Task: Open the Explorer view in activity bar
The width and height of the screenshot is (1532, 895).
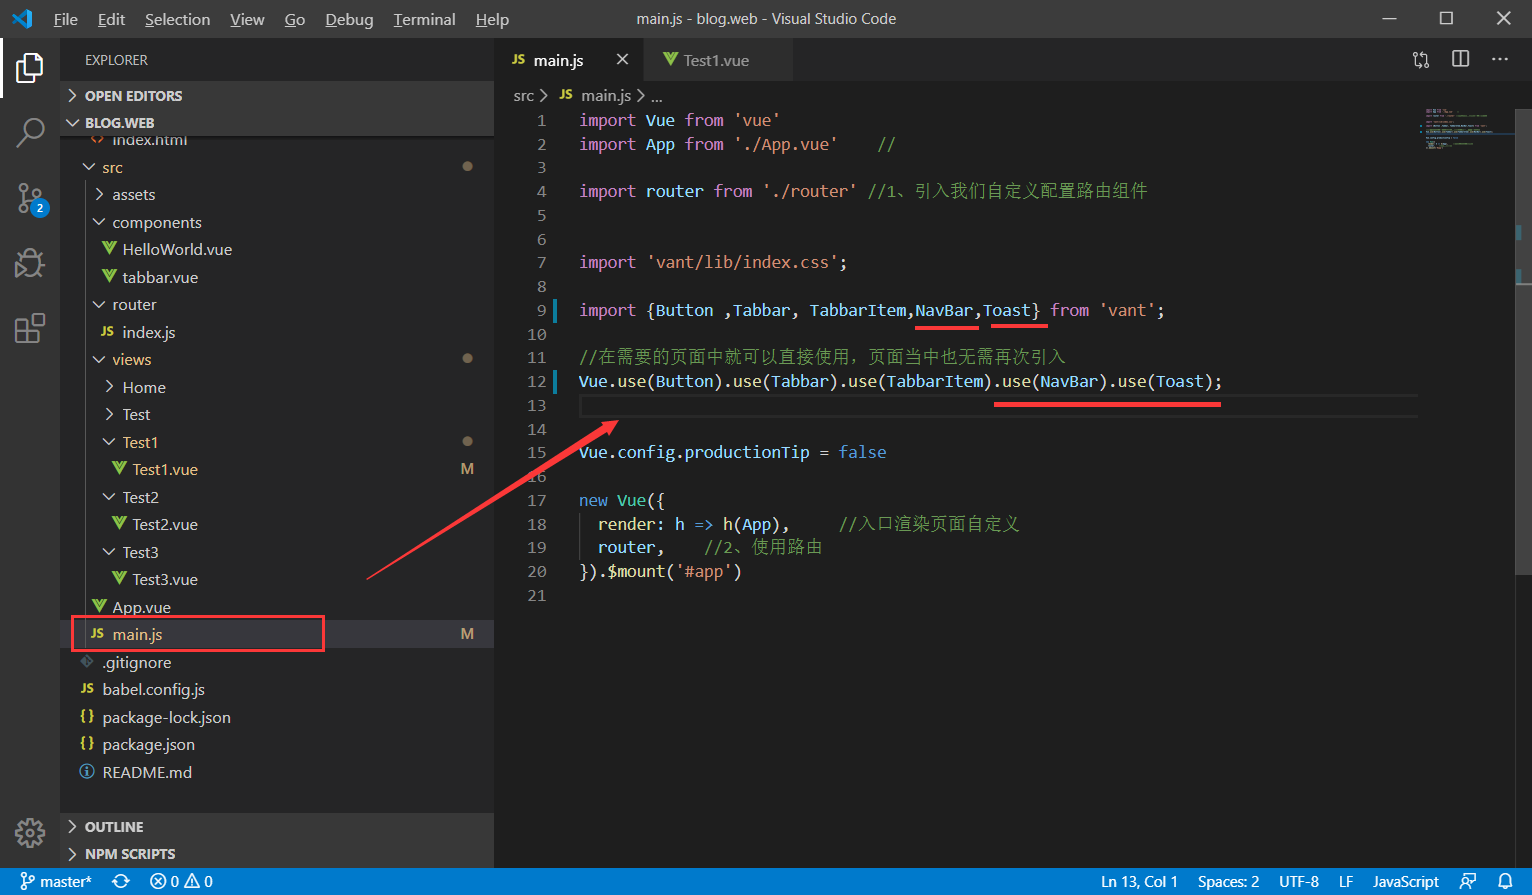Action: point(30,68)
